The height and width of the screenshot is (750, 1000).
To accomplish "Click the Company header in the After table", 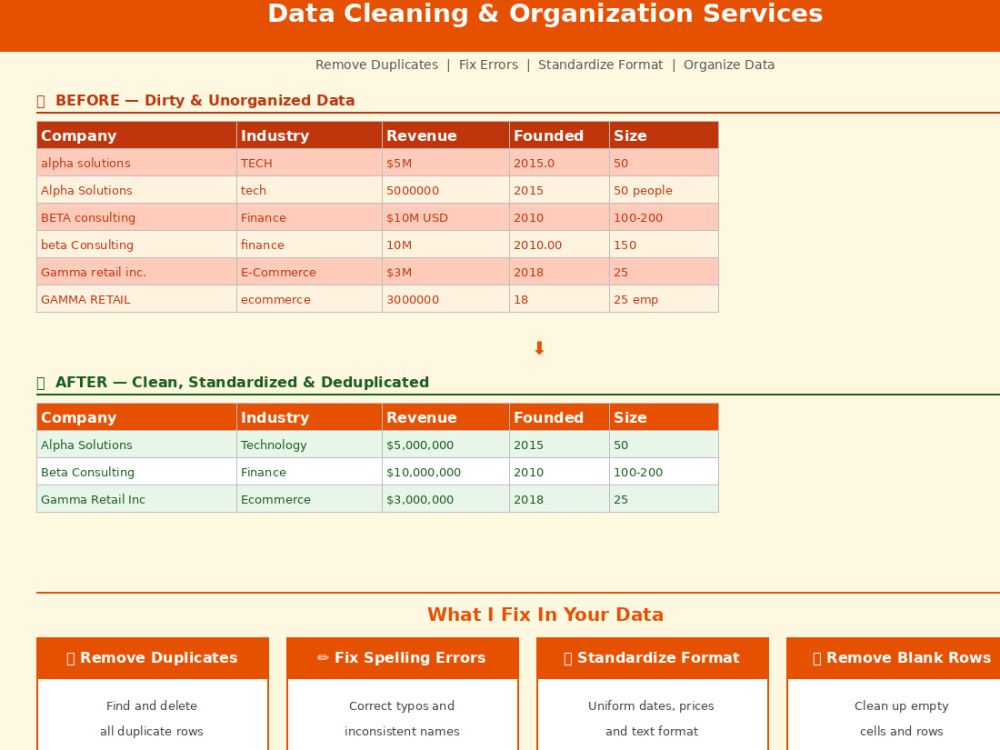I will pyautogui.click(x=136, y=417).
